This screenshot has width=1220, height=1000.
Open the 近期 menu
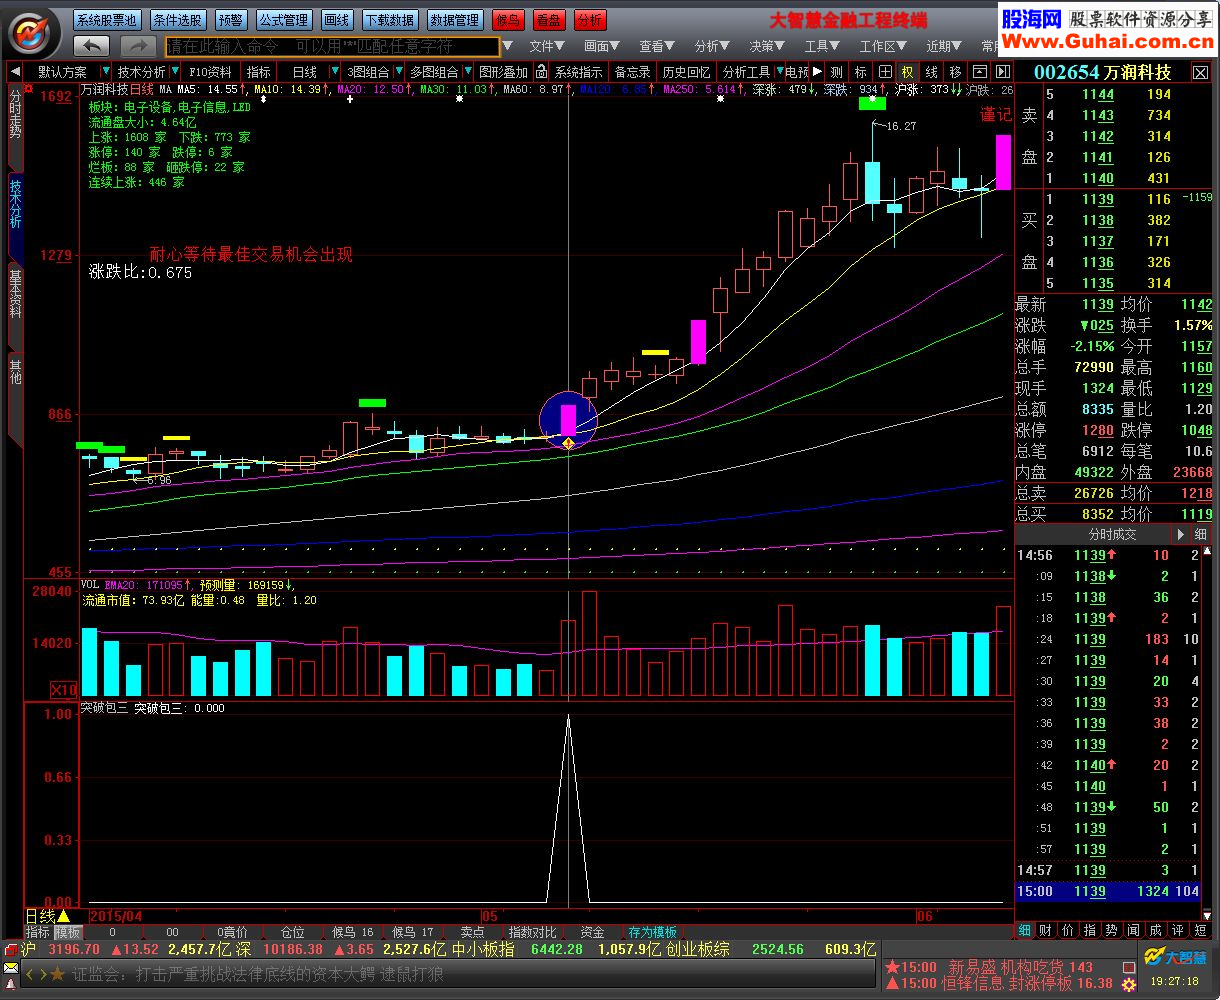click(944, 46)
